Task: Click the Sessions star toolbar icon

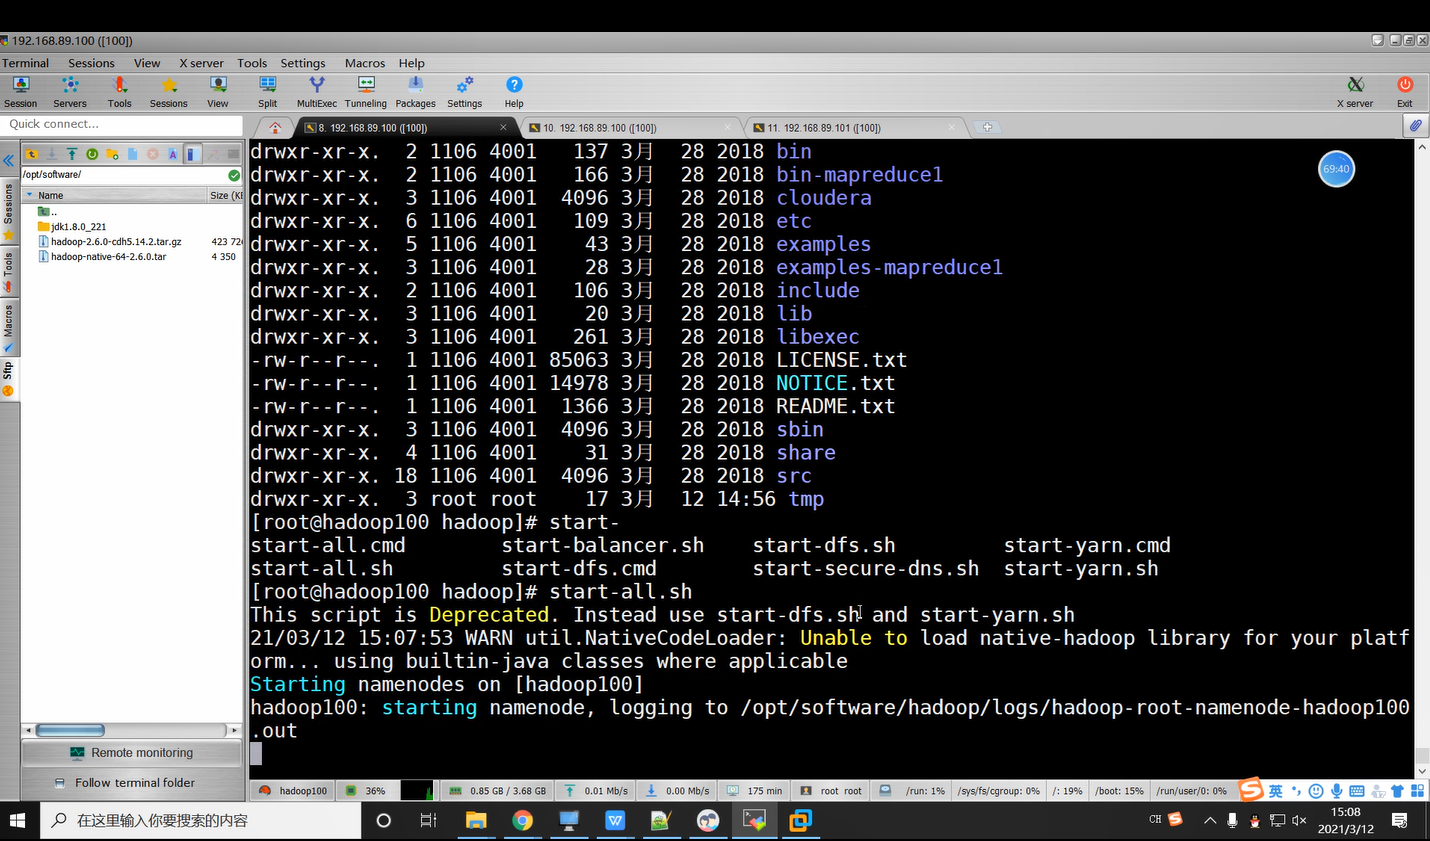Action: [168, 91]
